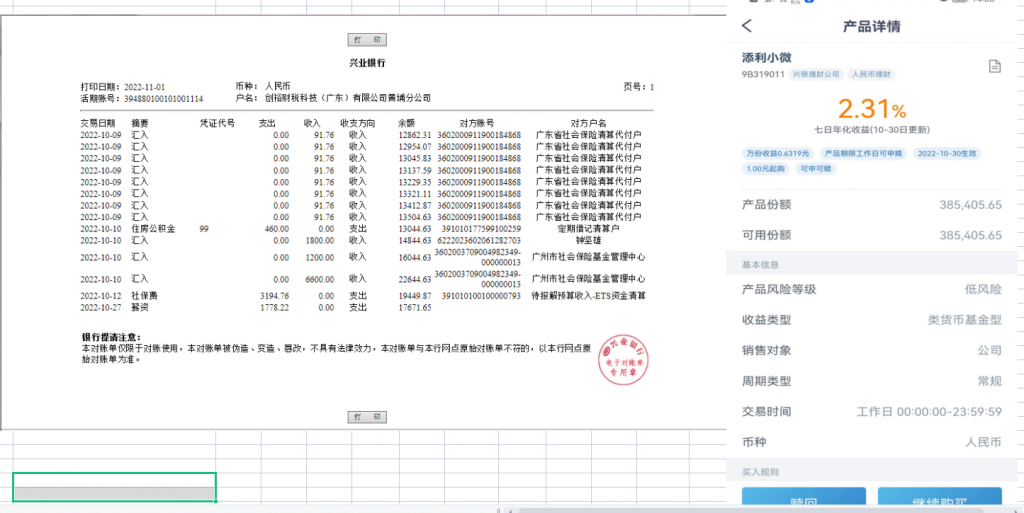Click 七日年化收益(10-30日更新) caption

872,130
